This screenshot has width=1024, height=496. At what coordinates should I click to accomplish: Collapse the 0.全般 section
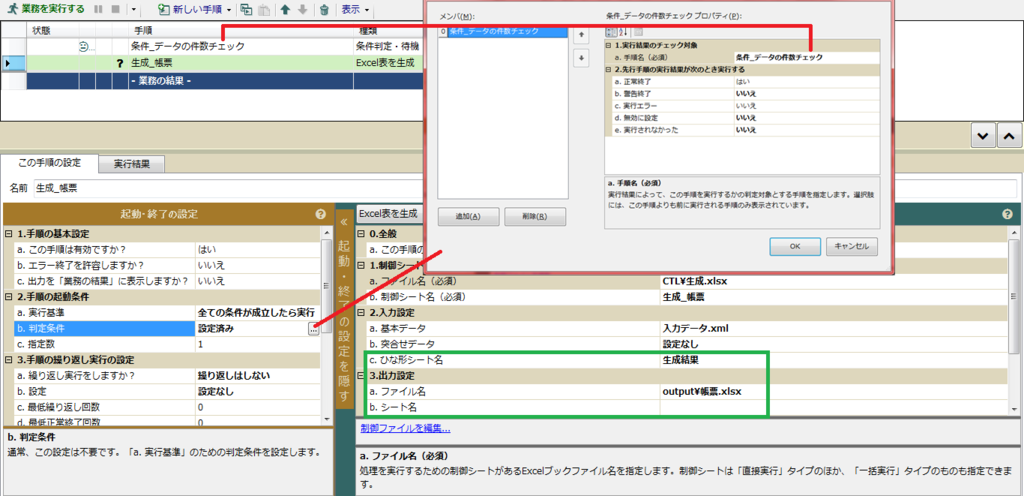(x=361, y=234)
